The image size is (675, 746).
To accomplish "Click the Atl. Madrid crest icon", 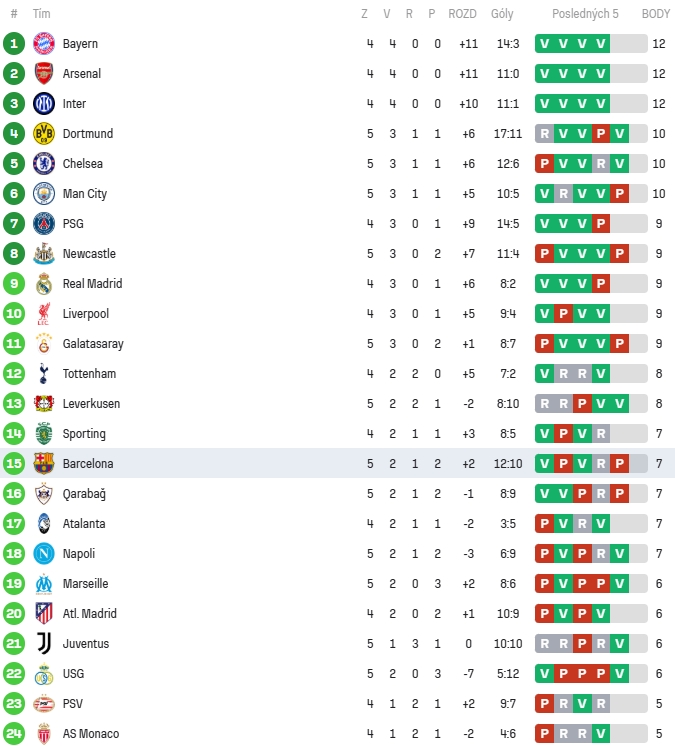I will tap(43, 614).
